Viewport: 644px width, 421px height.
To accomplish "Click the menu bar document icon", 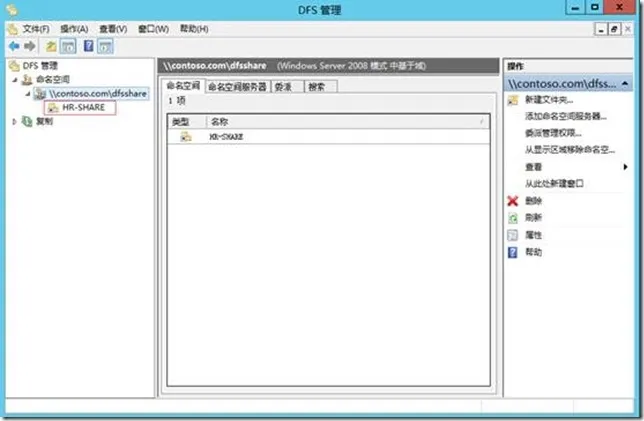I will click(x=13, y=29).
